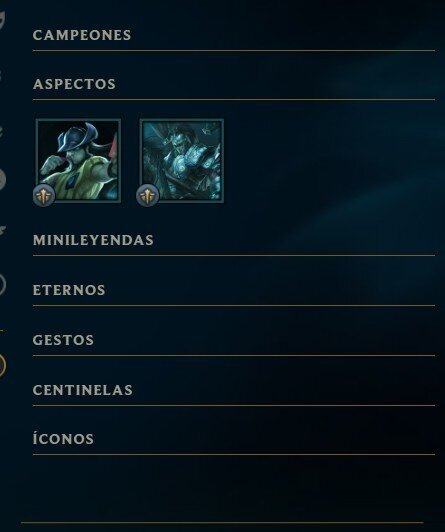445x532 pixels.
Task: Collapse the ASPECTOS section
Action: point(74,84)
